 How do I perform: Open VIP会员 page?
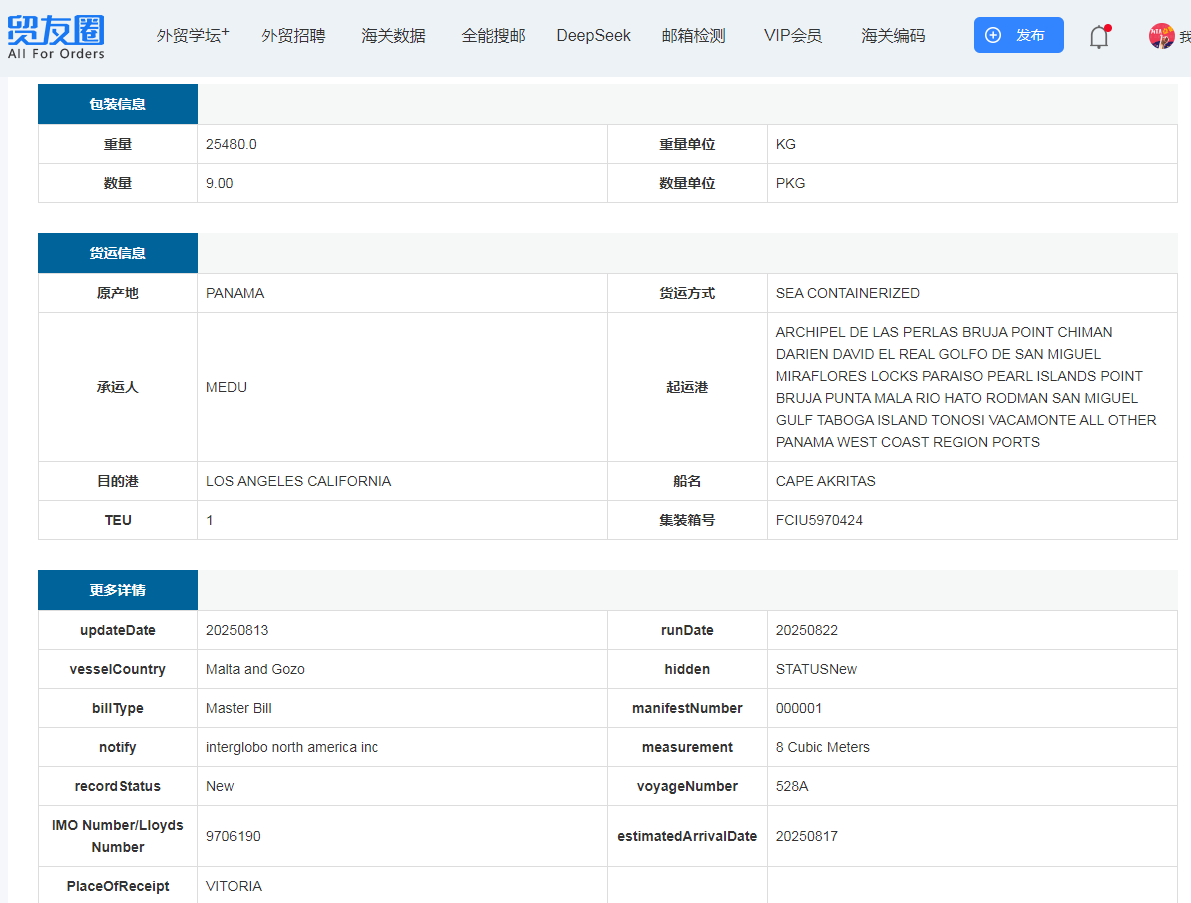click(x=792, y=36)
